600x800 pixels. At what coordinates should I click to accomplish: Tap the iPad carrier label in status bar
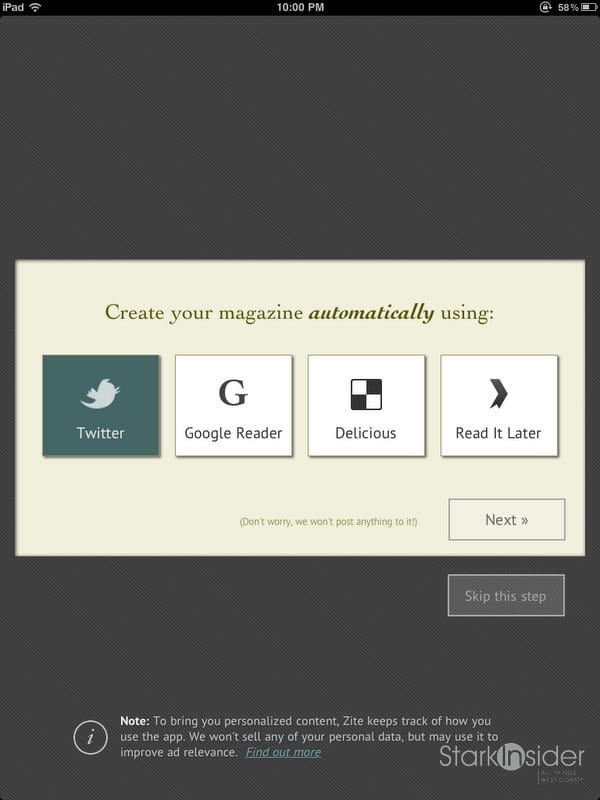(13, 7)
